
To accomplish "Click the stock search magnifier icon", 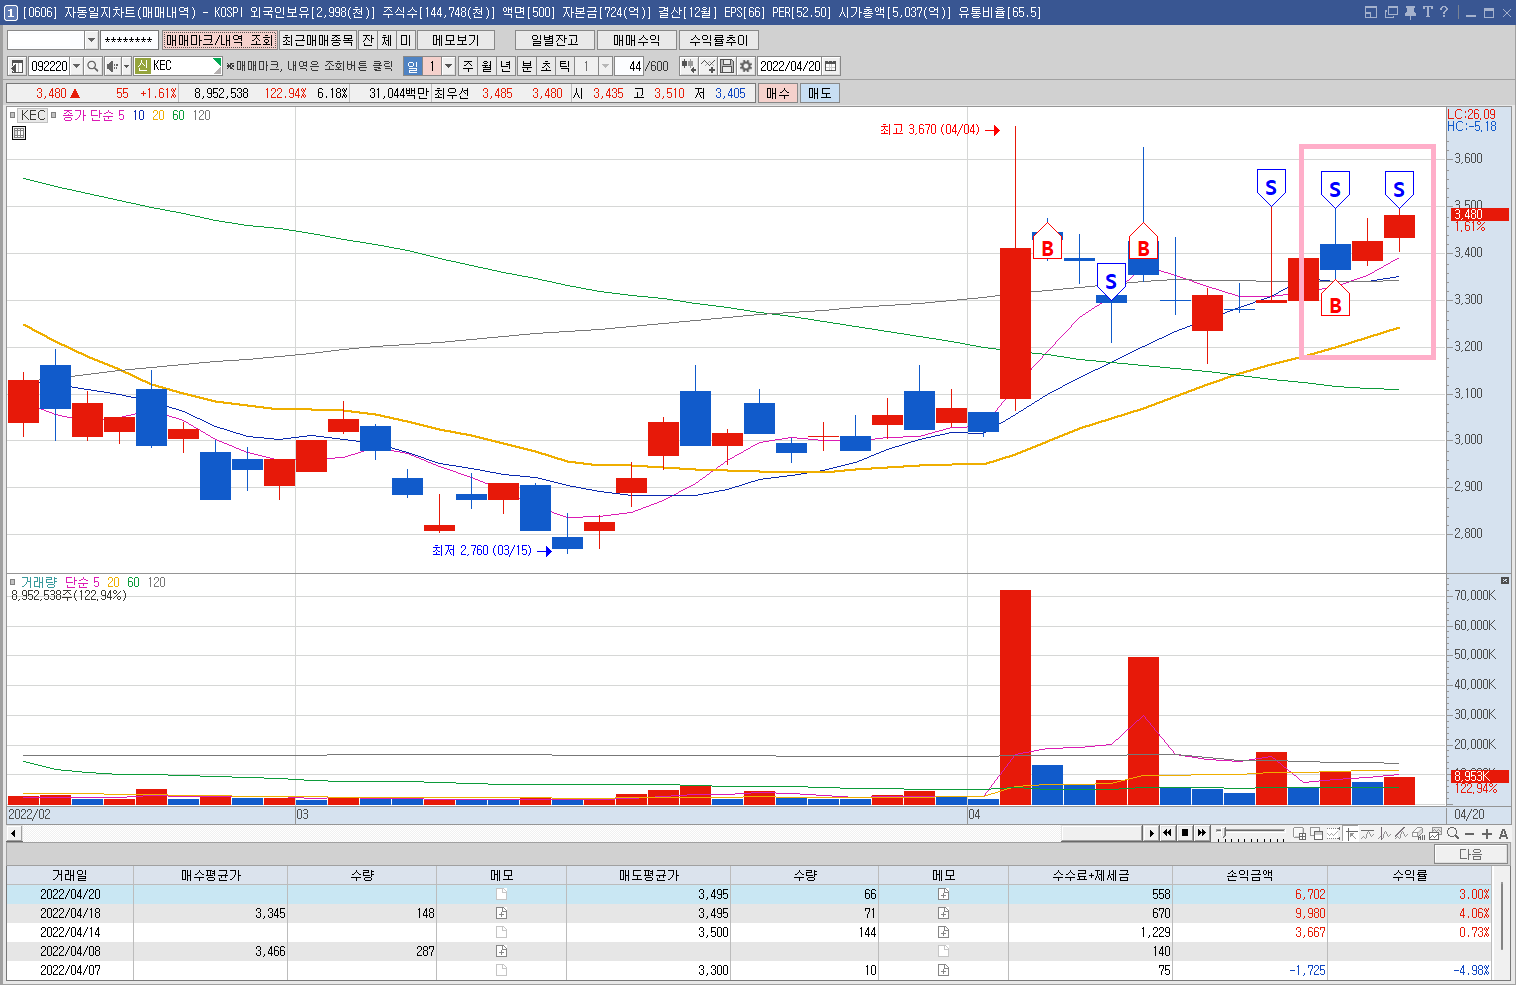I will click(x=93, y=66).
